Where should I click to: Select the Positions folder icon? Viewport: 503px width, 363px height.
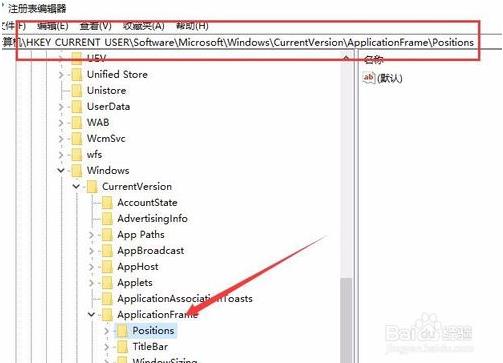122,331
